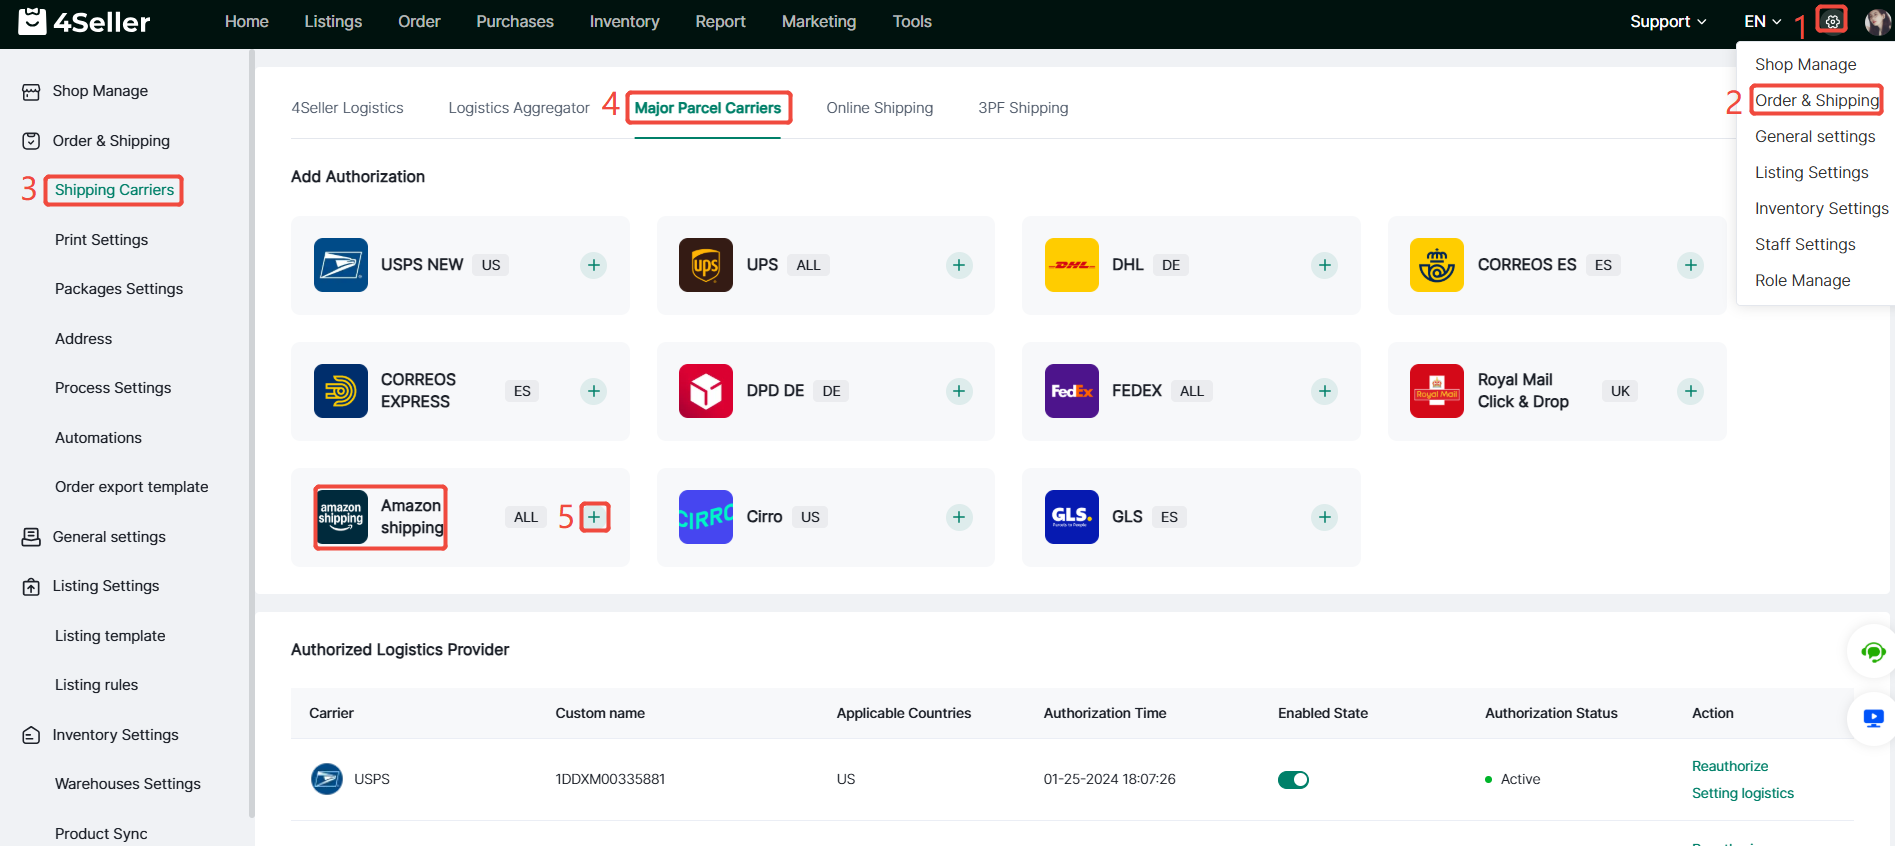Switch to Online Shipping tab

point(880,108)
